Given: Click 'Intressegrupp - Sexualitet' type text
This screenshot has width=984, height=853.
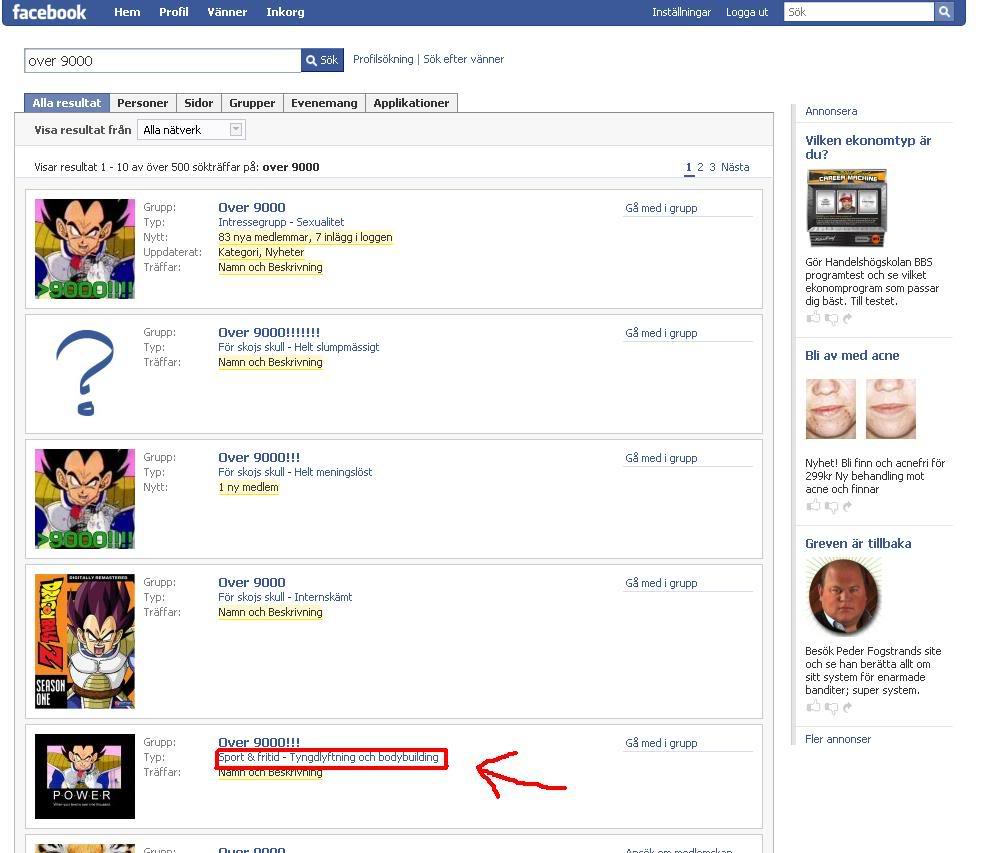Looking at the screenshot, I should 281,222.
